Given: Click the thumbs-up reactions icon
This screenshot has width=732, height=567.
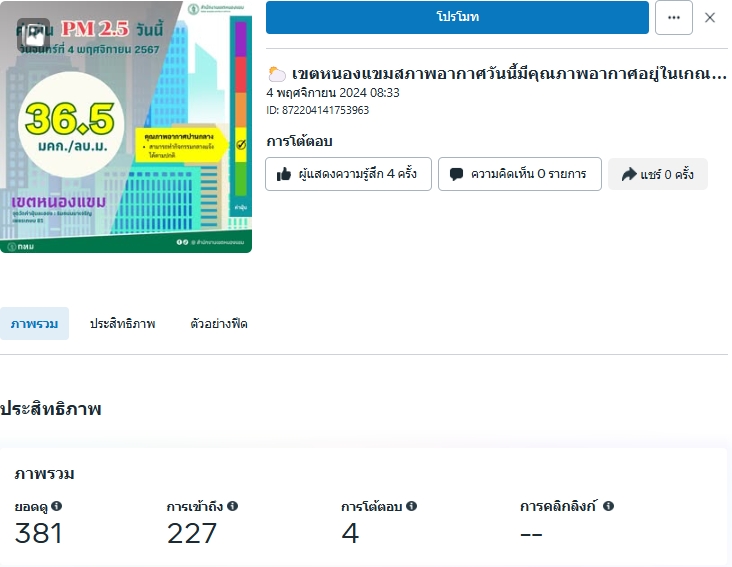Looking at the screenshot, I should tap(284, 175).
